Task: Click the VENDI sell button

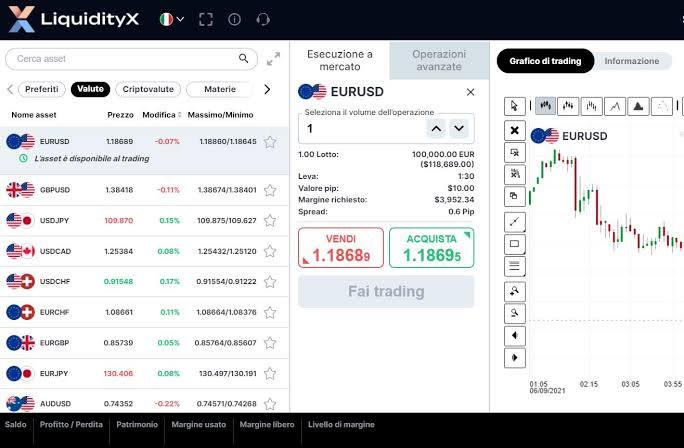Action: [341, 248]
